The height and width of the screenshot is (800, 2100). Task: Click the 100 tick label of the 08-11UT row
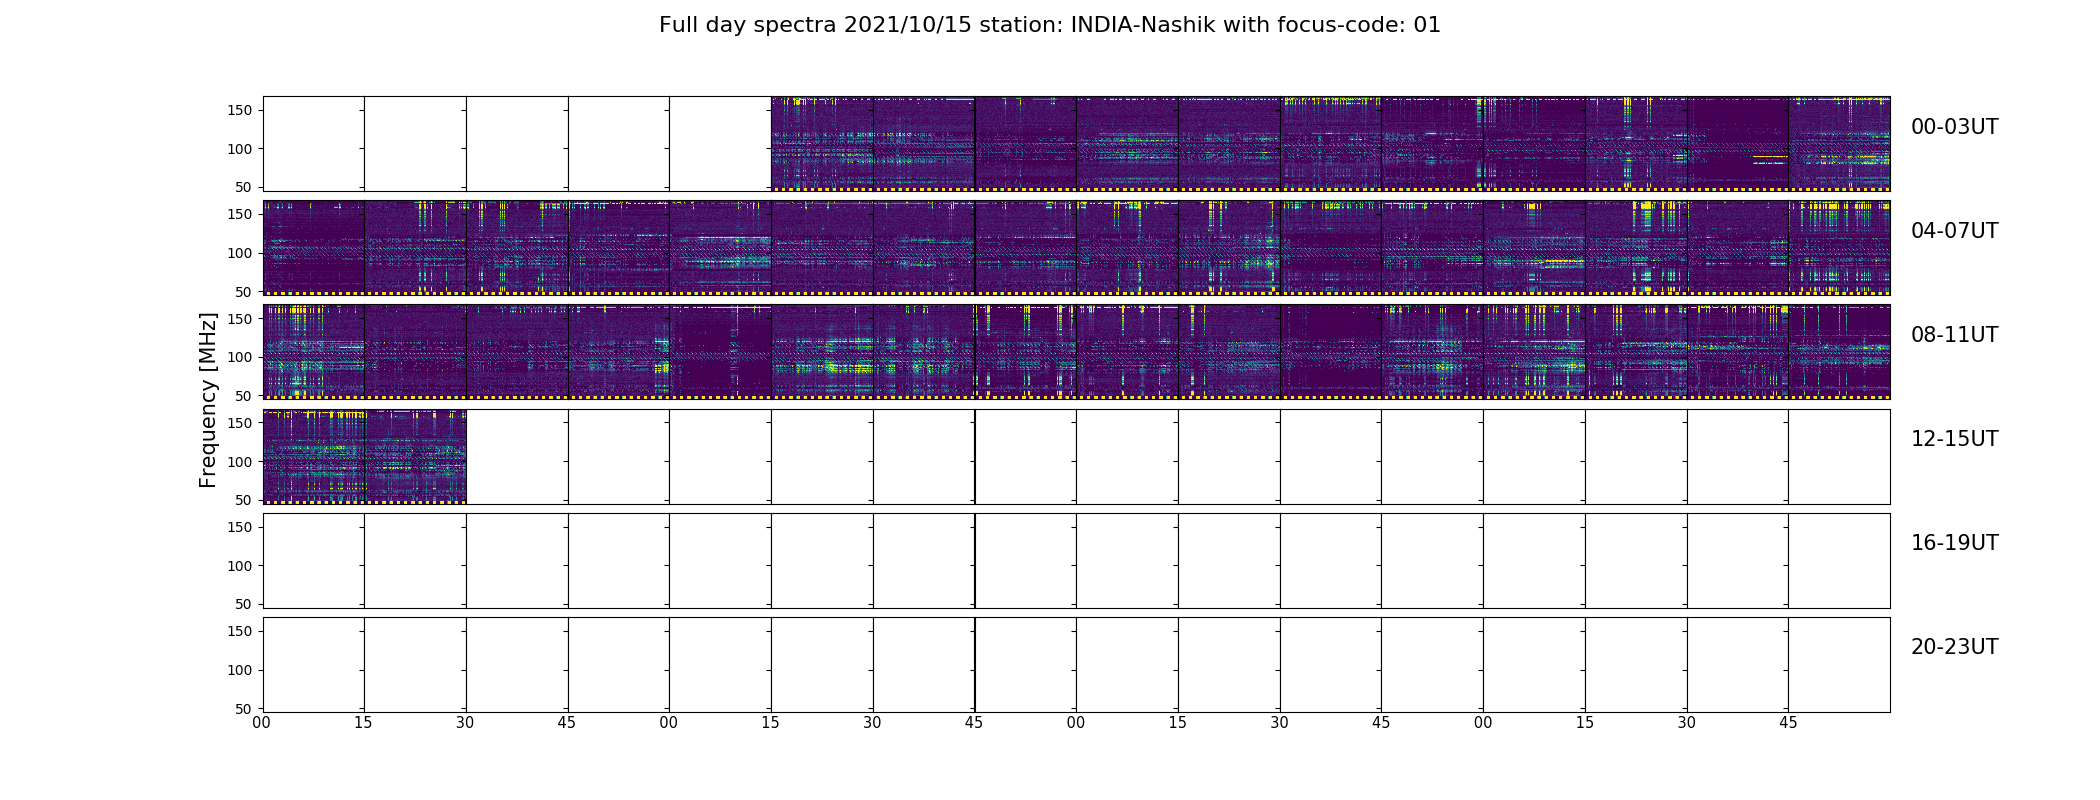[241, 357]
